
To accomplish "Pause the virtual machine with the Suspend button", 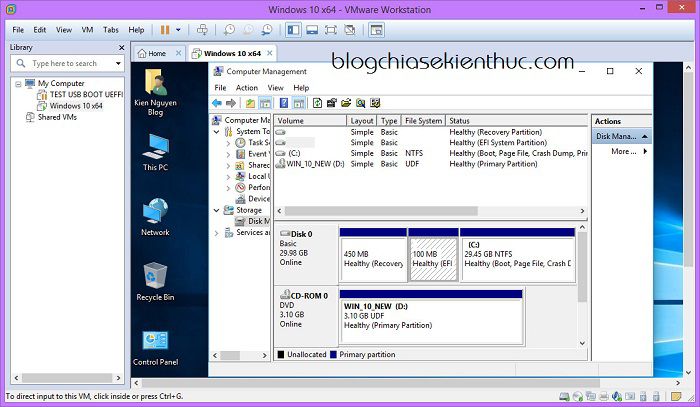I will [165, 30].
